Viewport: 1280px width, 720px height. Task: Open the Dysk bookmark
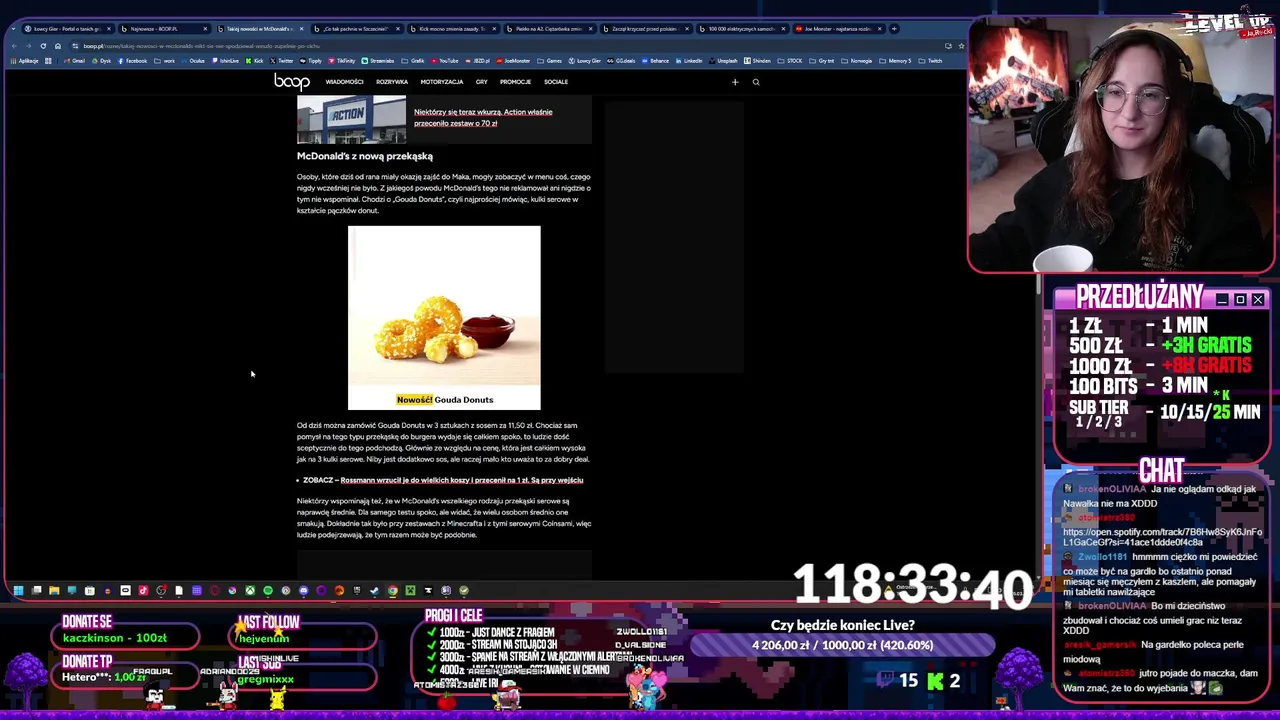[x=102, y=61]
